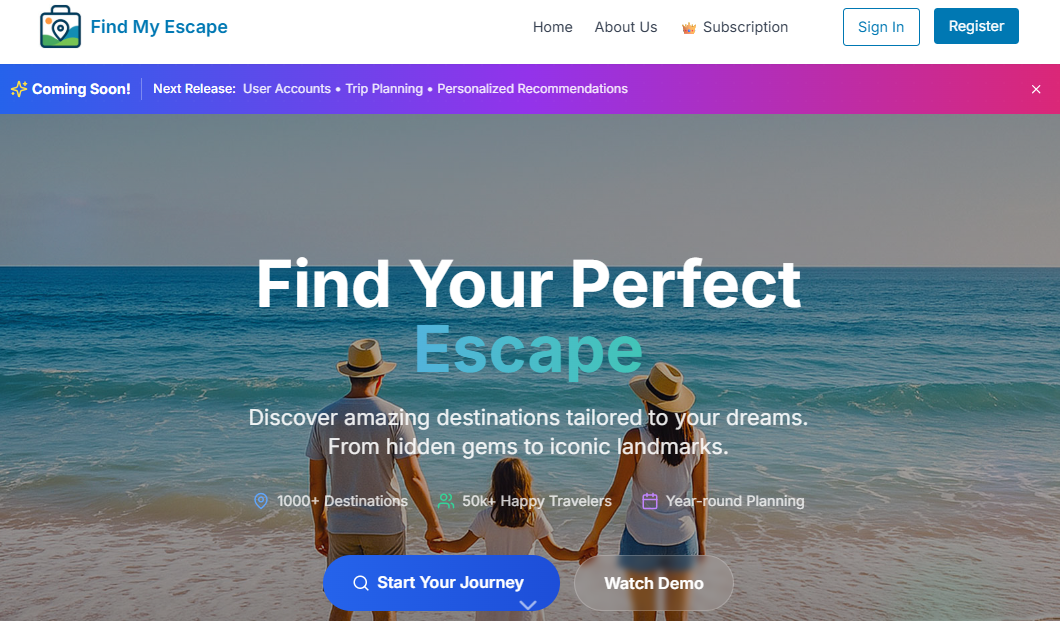Screen dimensions: 1060x621
Task: Dismiss the Coming Soon banner with X
Action: coord(1036,89)
